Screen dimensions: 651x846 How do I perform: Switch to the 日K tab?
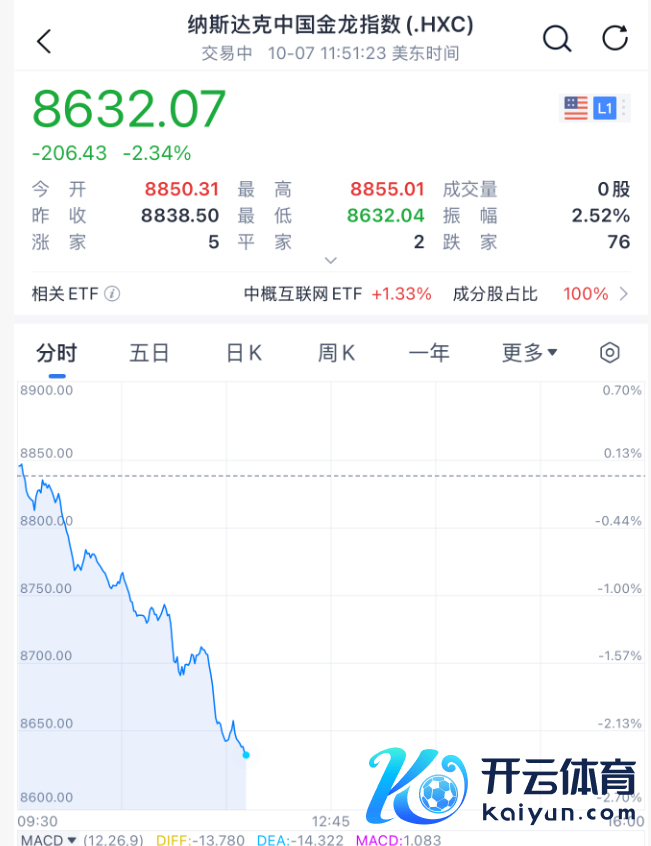[x=243, y=352]
